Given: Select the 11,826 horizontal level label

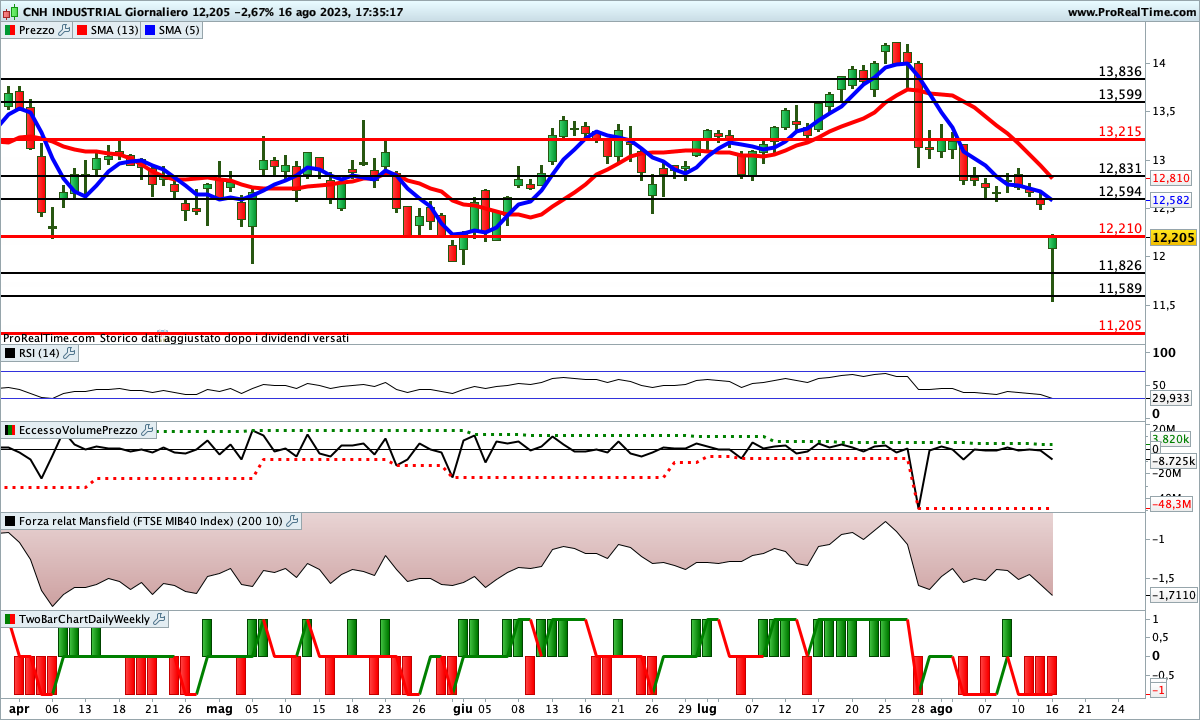Looking at the screenshot, I should pyautogui.click(x=1120, y=265).
